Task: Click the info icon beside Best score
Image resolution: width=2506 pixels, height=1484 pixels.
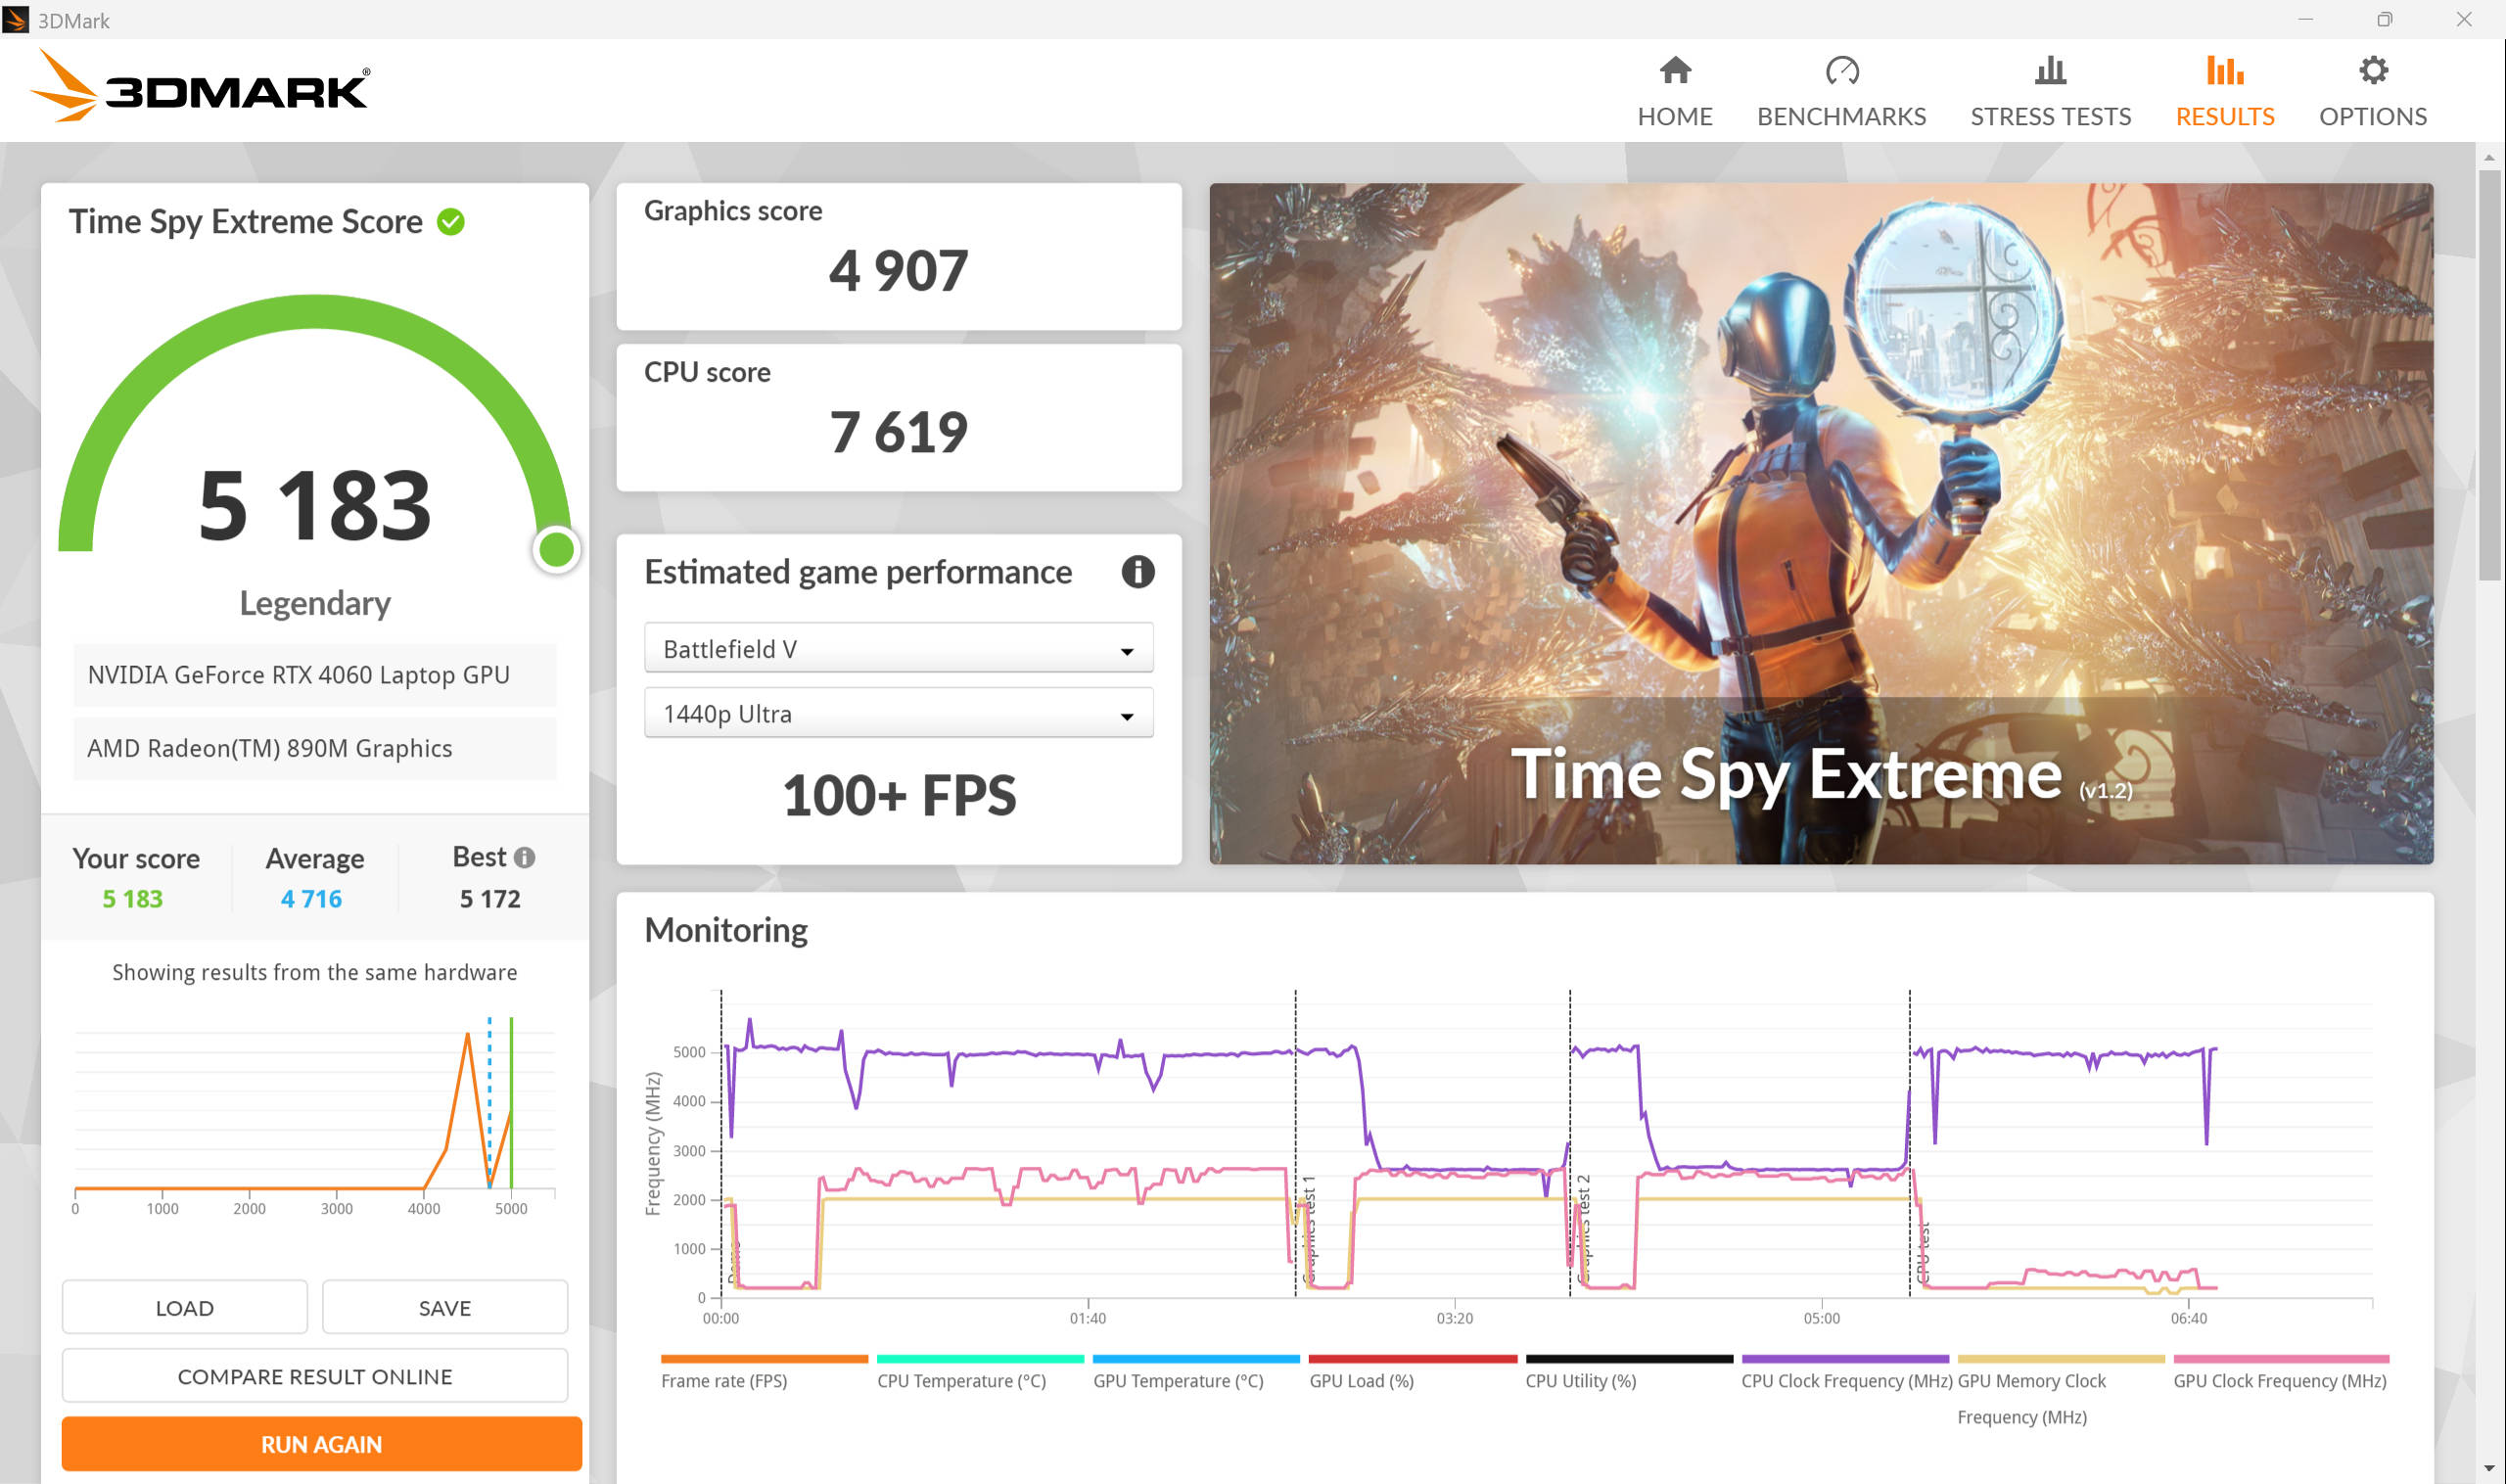Action: [x=524, y=857]
